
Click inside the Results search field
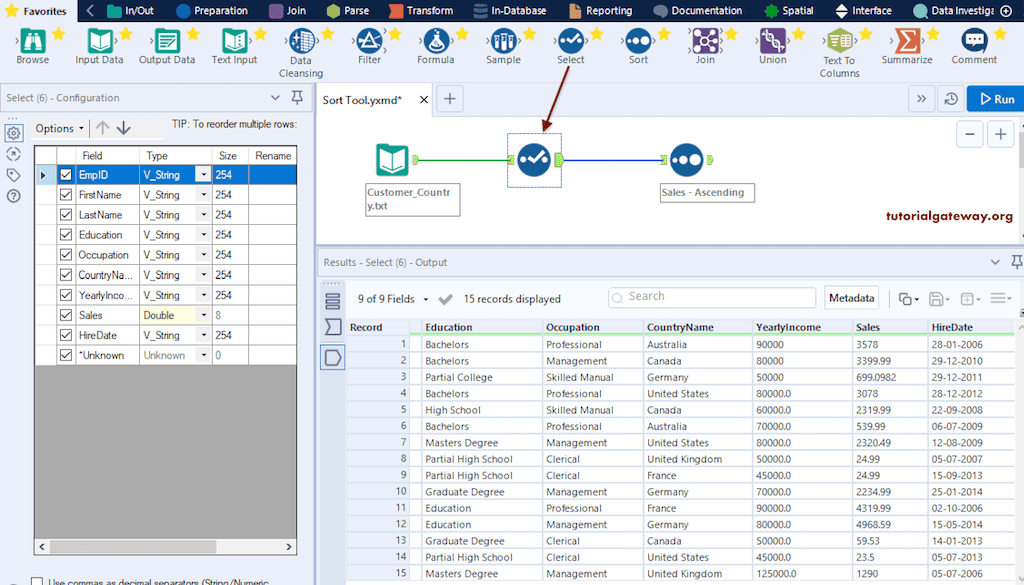pyautogui.click(x=710, y=297)
